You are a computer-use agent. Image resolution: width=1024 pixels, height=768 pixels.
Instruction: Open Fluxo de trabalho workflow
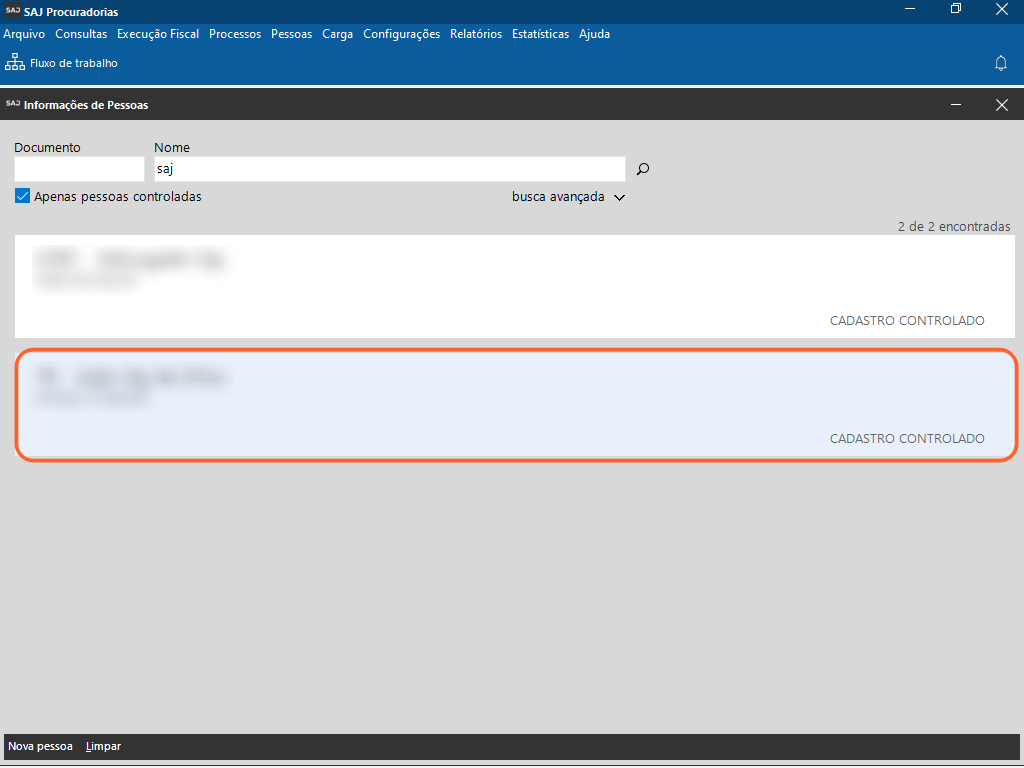click(62, 63)
